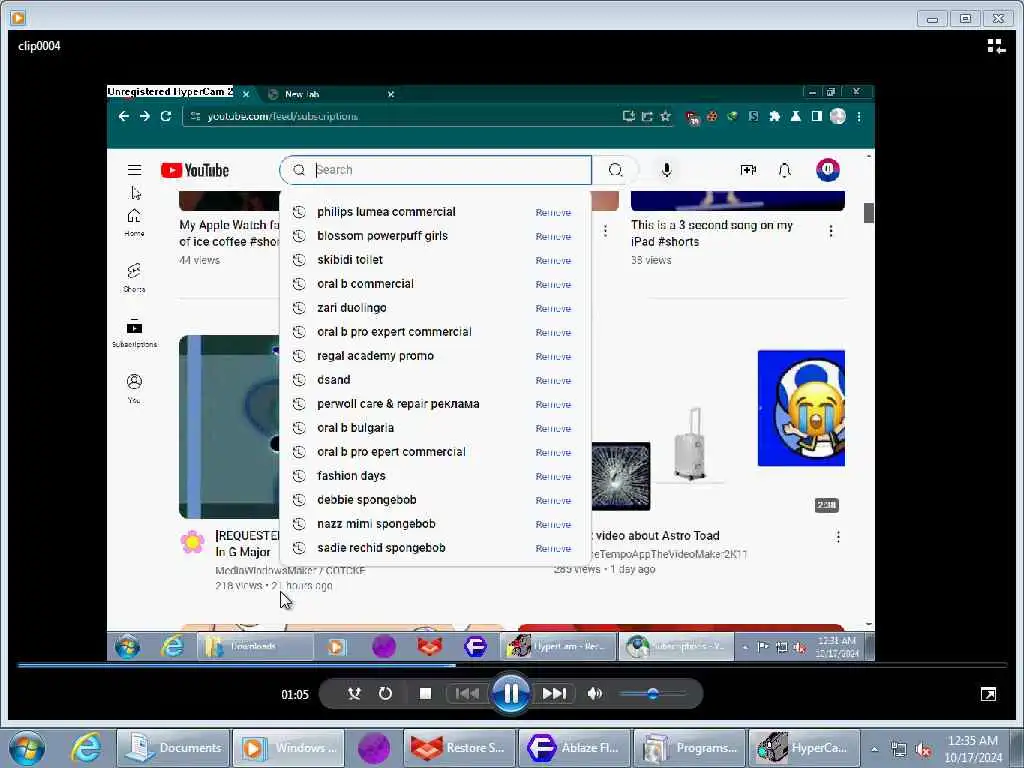Toggle repeat in the player controls
Viewport: 1024px width, 768px height.
(385, 694)
